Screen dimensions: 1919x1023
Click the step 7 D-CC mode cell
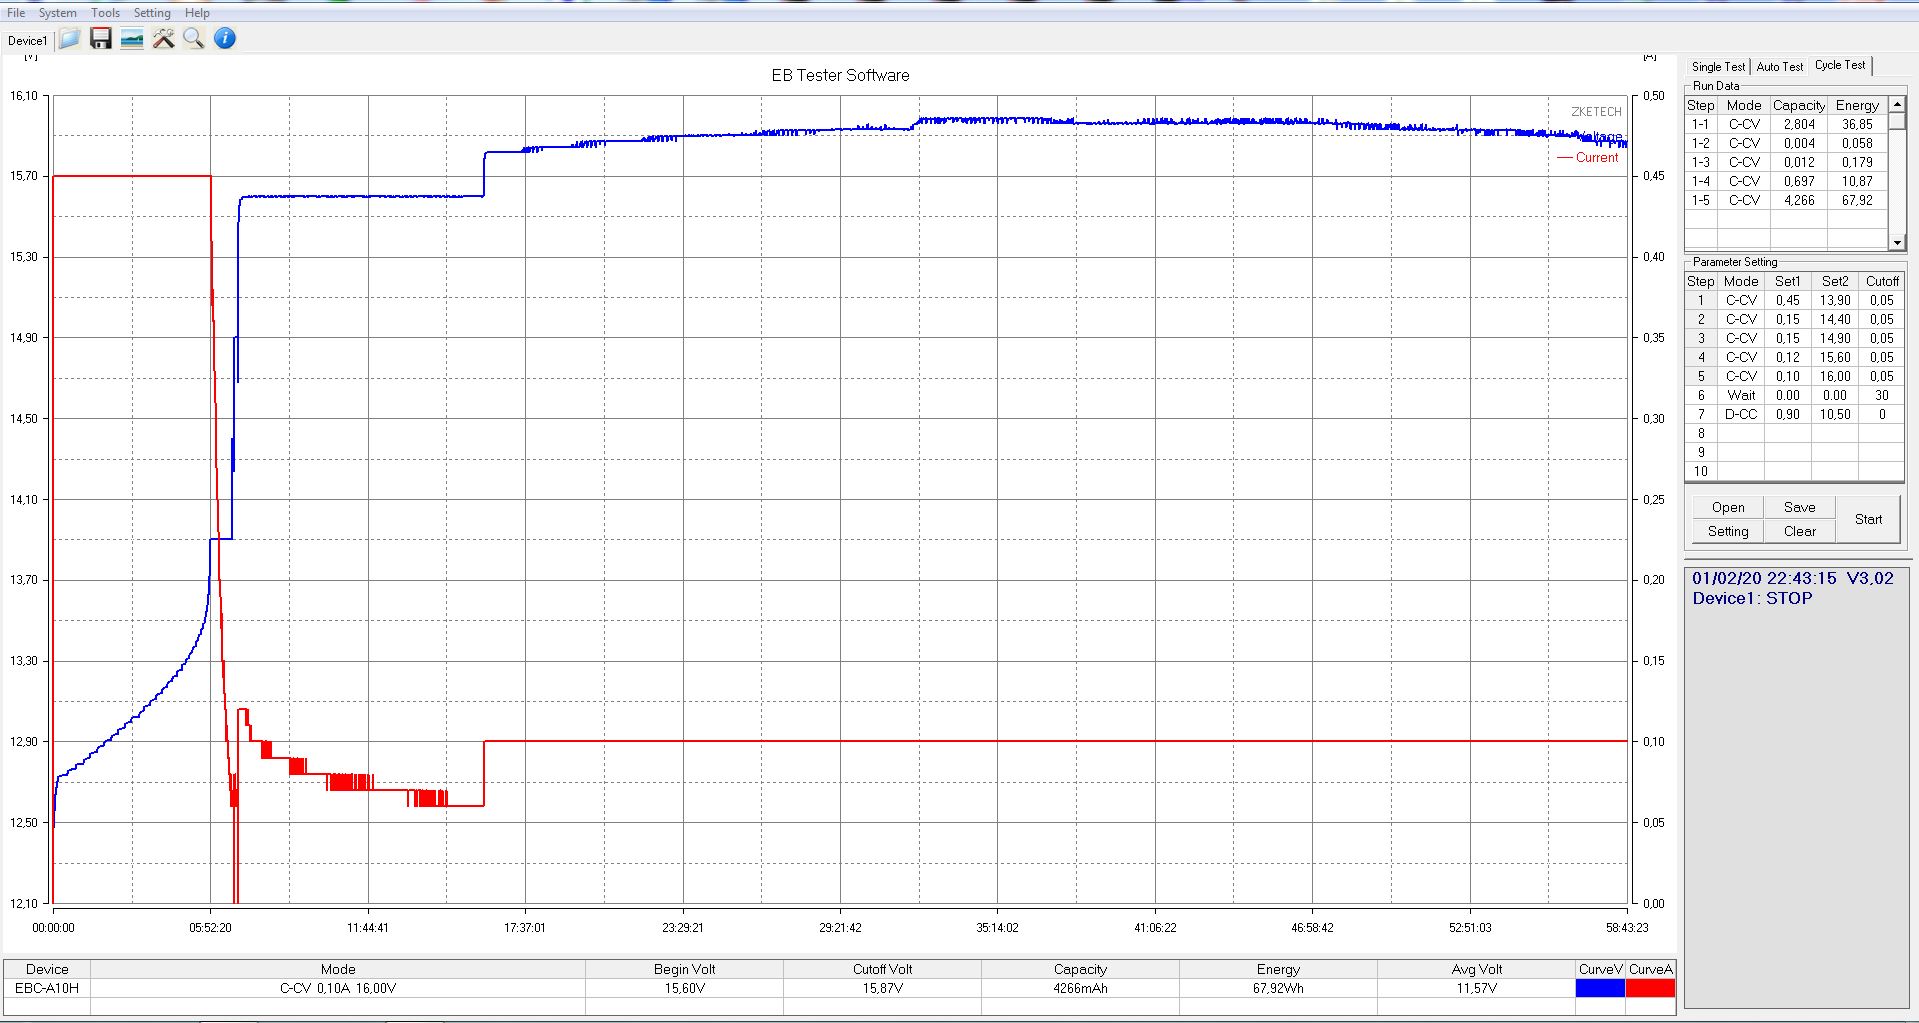coord(1741,414)
